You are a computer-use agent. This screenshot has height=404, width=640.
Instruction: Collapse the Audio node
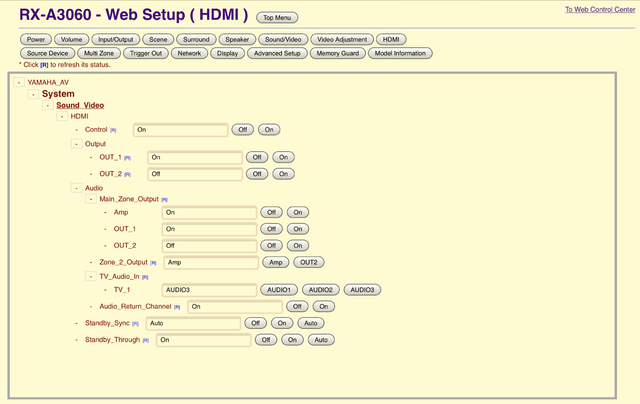point(76,188)
